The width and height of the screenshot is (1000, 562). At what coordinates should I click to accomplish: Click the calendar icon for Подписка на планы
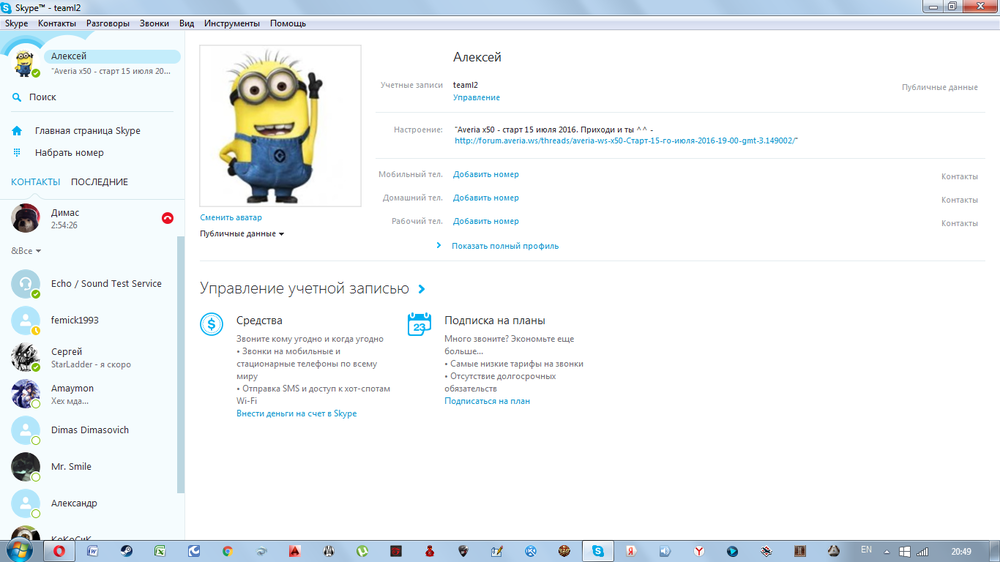point(420,324)
